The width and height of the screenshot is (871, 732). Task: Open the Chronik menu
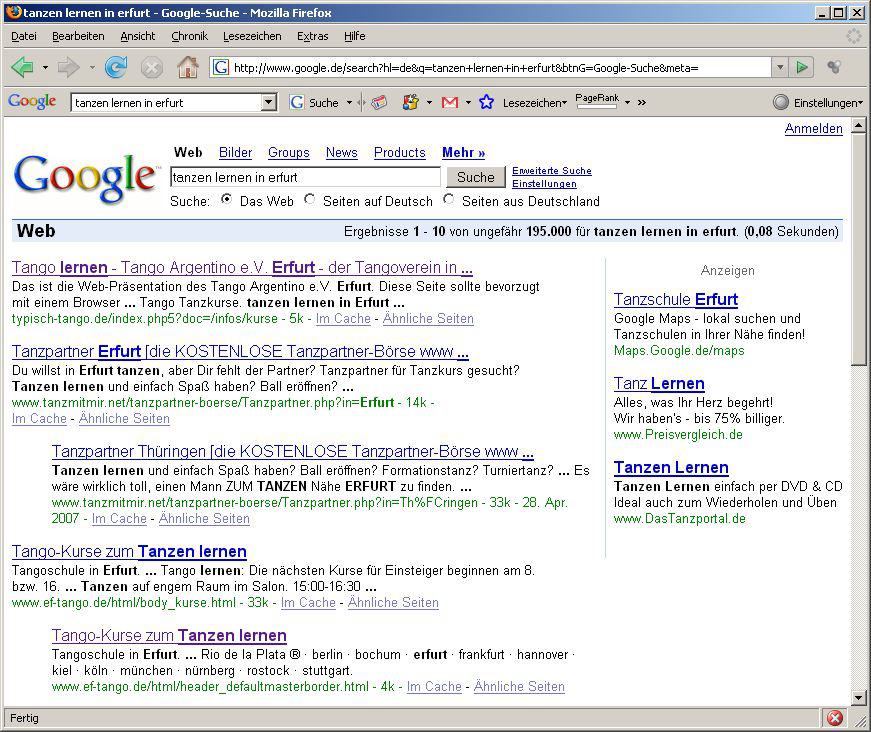[x=189, y=36]
